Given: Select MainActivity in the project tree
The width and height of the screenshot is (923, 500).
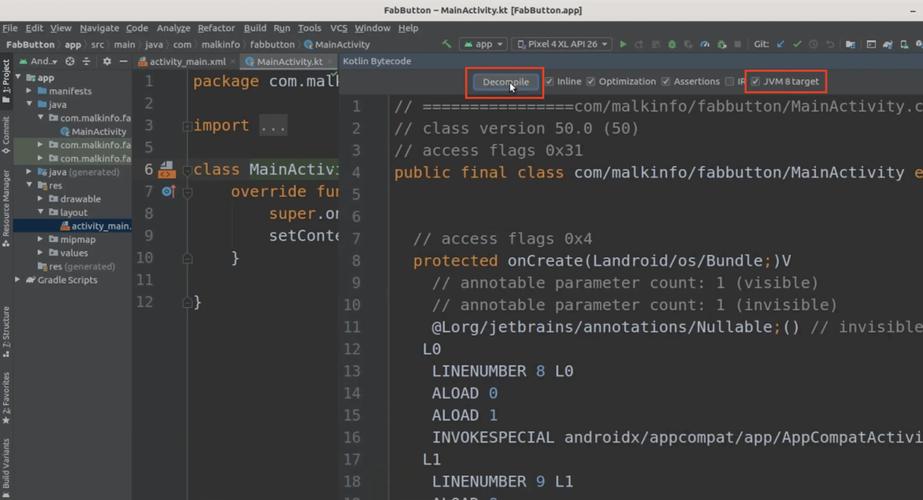Looking at the screenshot, I should click(x=98, y=131).
